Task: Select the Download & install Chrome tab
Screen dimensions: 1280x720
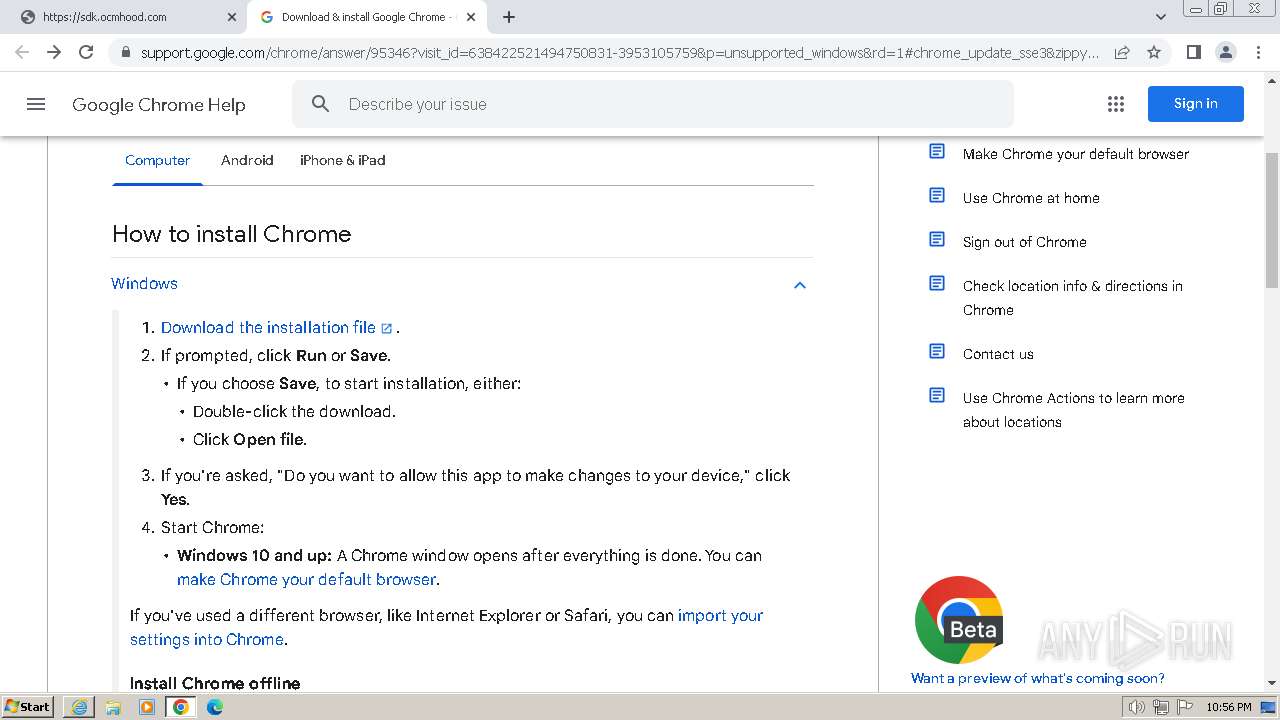Action: point(367,17)
